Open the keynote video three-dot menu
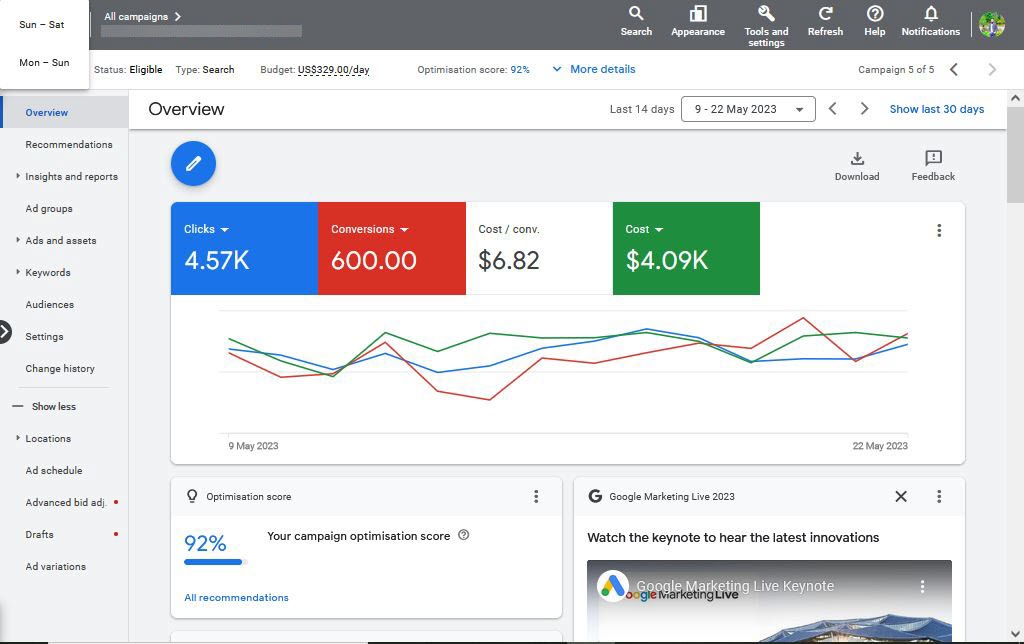Screen dimensions: 1024x644 [922, 586]
